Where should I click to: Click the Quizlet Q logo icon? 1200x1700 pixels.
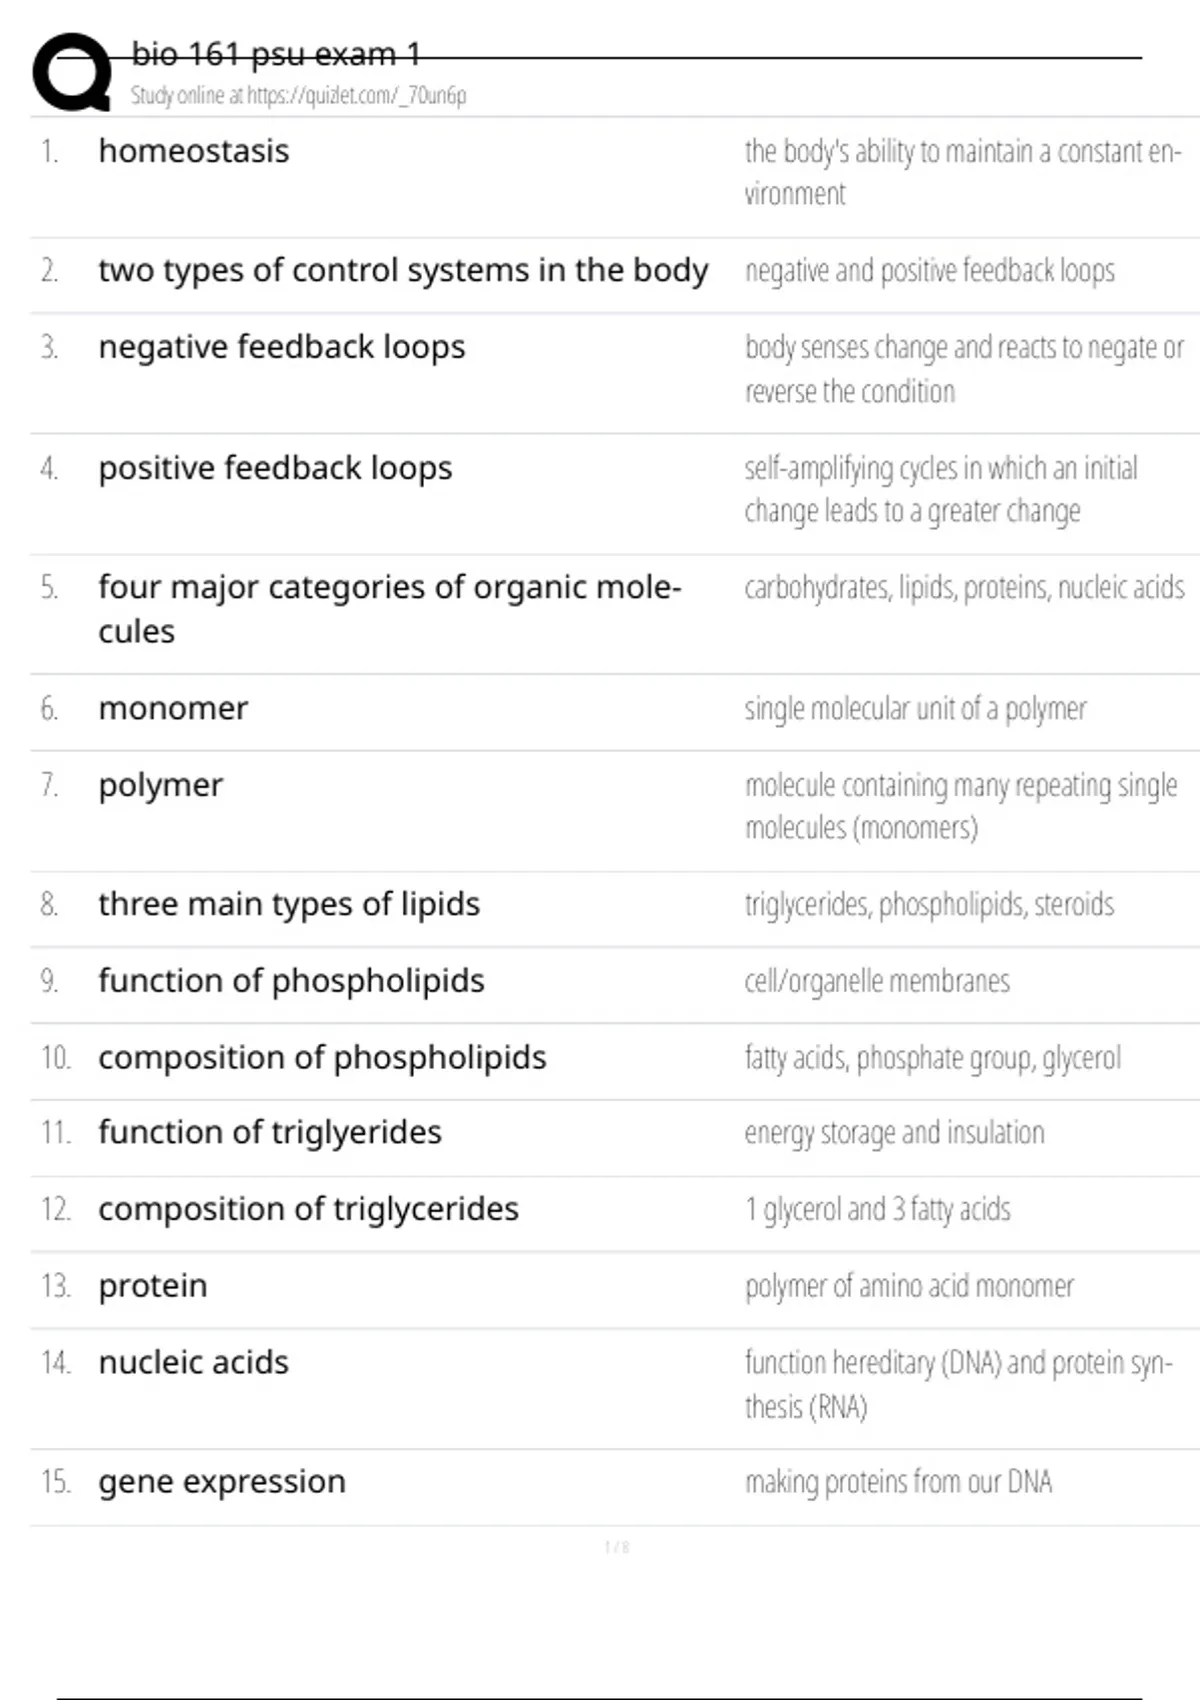(x=72, y=72)
